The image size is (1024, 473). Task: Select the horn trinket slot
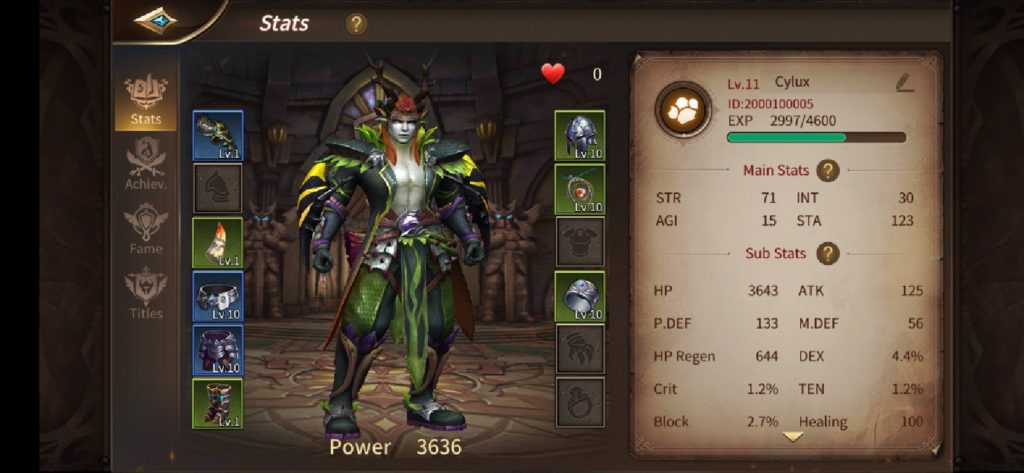point(218,243)
